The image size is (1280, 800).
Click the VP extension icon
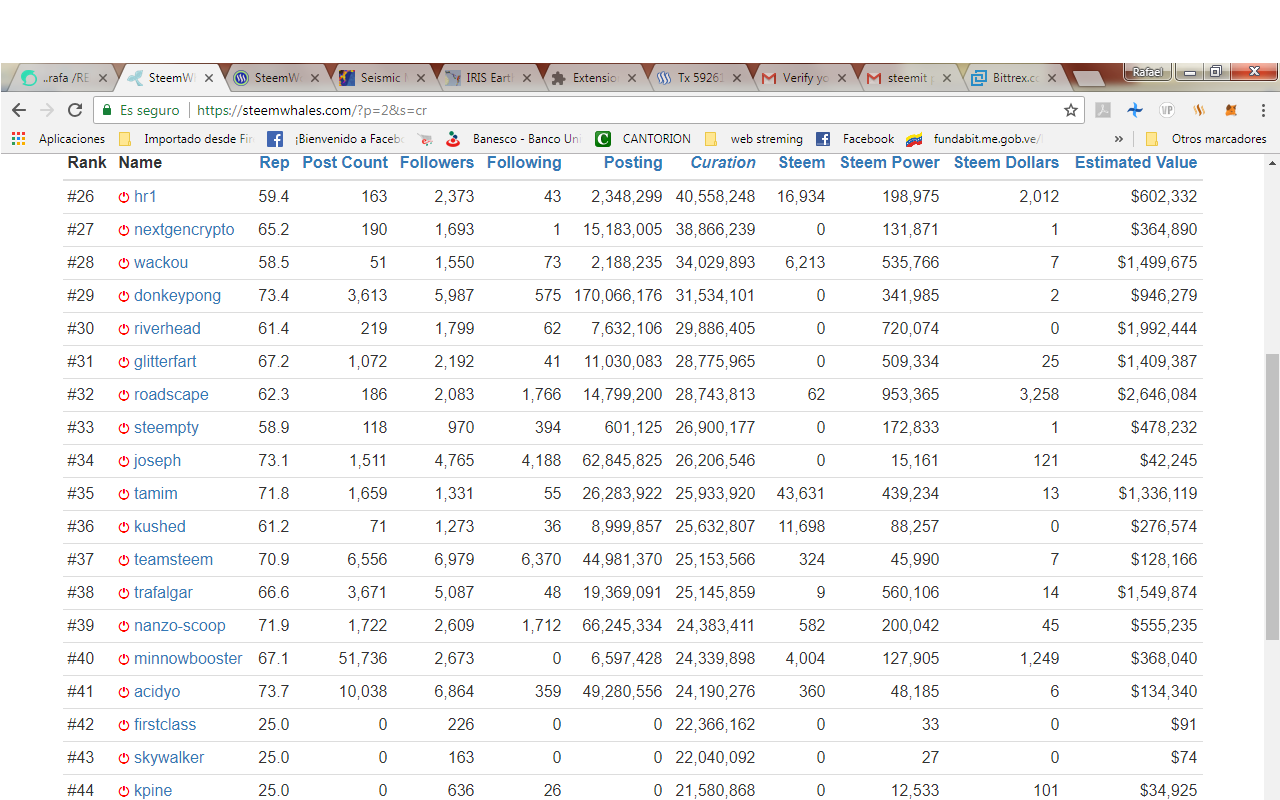click(x=1167, y=110)
